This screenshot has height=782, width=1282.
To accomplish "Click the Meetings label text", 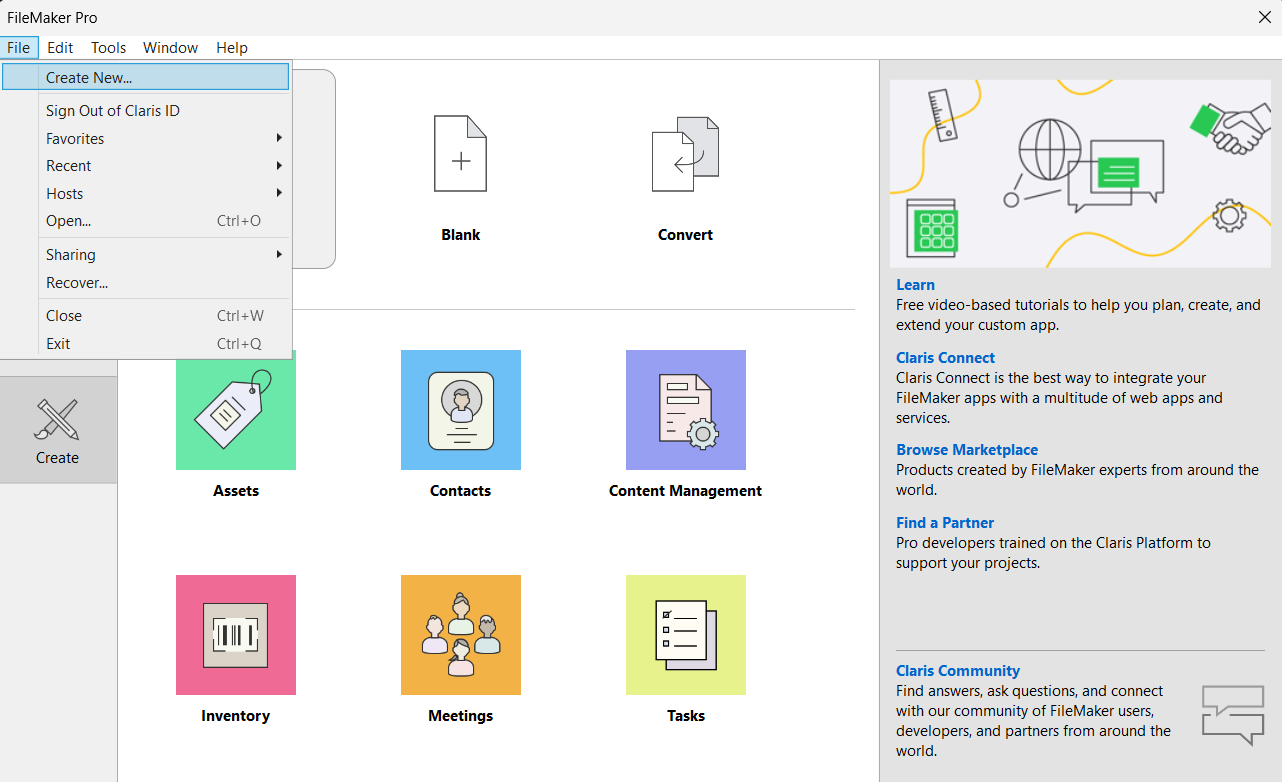I will point(461,716).
